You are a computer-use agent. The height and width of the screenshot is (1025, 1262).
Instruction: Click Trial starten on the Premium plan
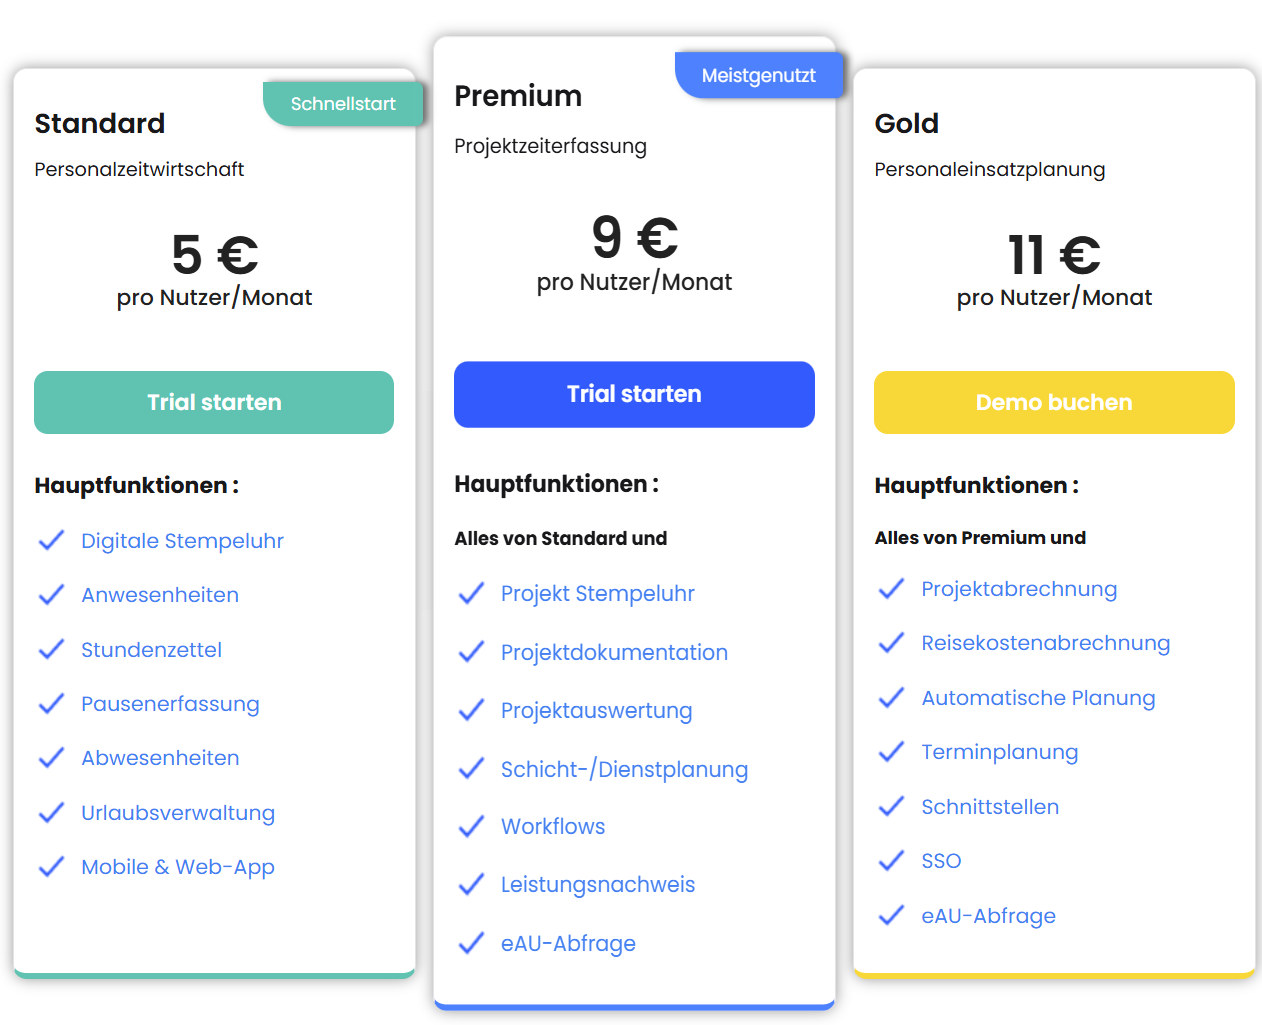pos(634,394)
